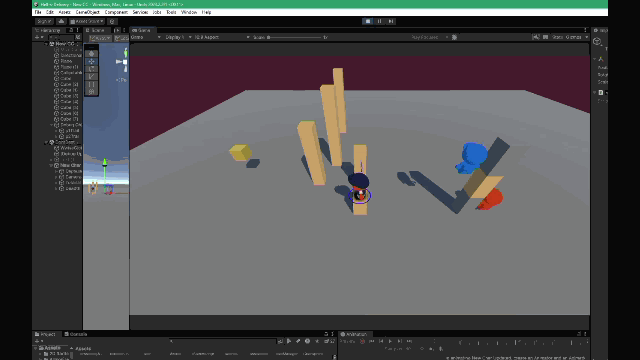Toggle the Gizmos button
Screen dimensions: 640x360
tap(573, 37)
